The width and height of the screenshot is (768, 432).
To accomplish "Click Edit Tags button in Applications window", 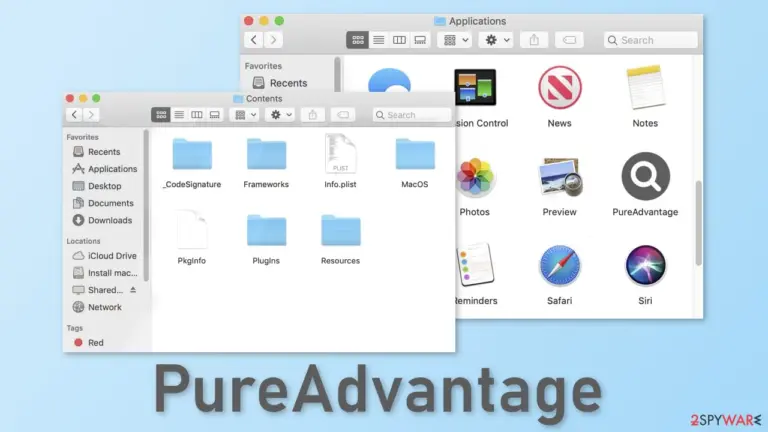I will point(569,40).
